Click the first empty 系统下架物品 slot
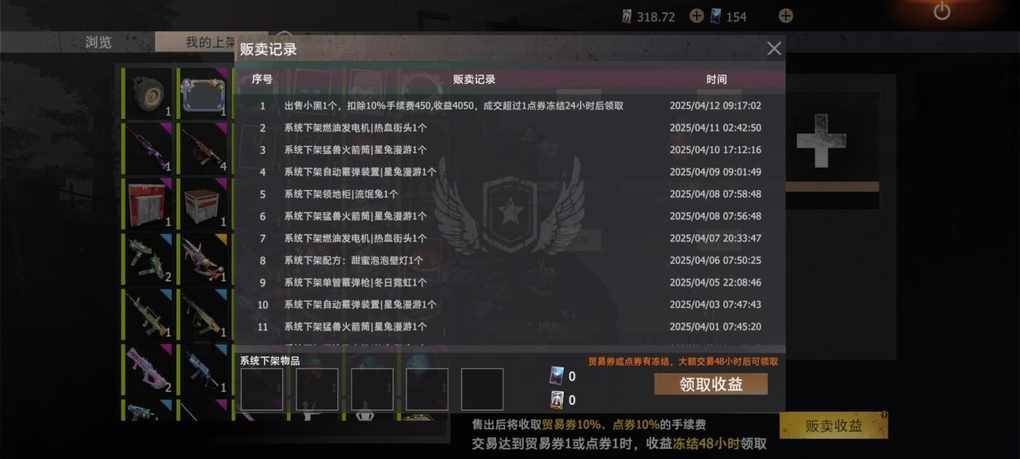This screenshot has height=459, width=1020. tap(262, 389)
